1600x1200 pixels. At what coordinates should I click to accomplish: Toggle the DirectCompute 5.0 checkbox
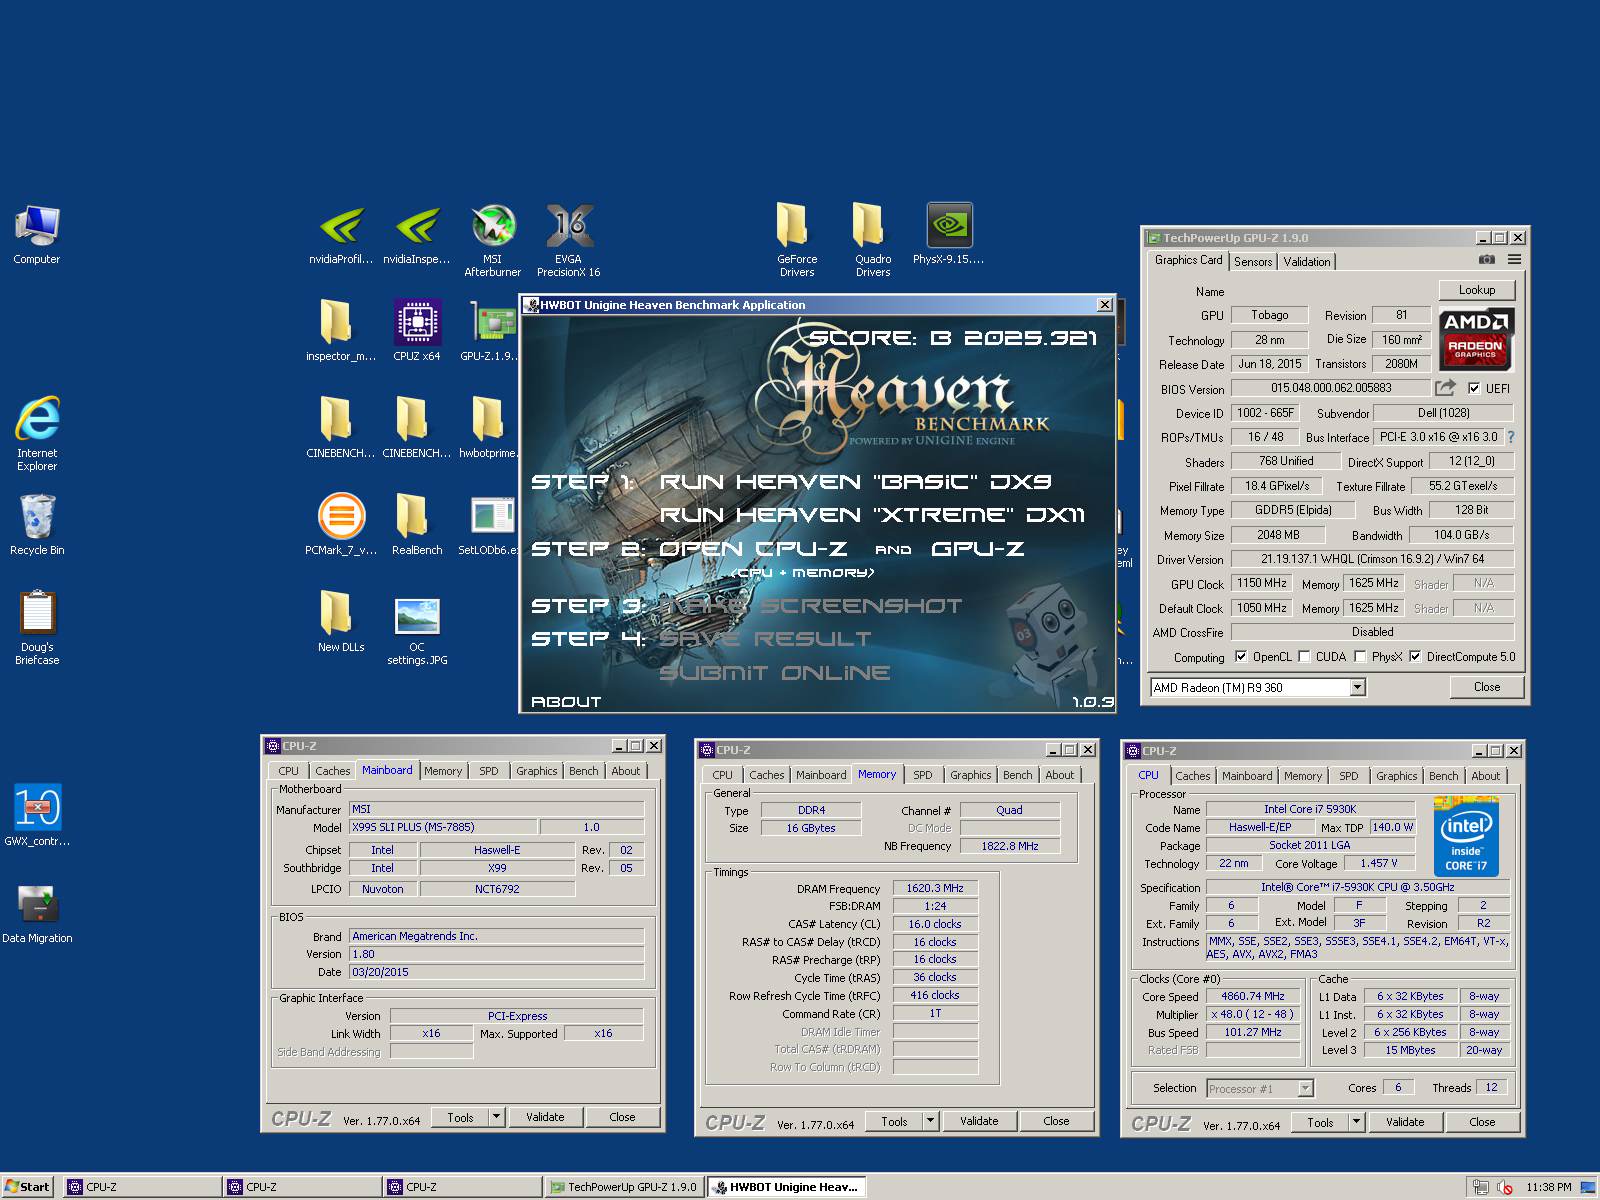pos(1415,657)
